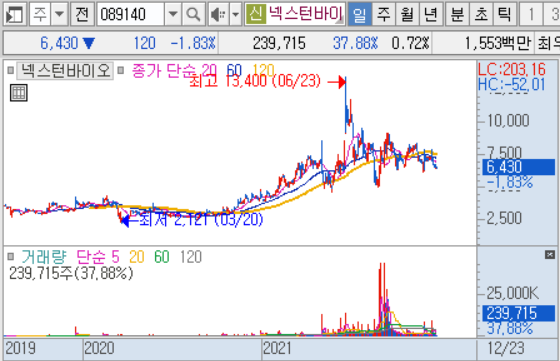Toggle the square marker before 거래량
560x361 pixels.
(x=11, y=256)
